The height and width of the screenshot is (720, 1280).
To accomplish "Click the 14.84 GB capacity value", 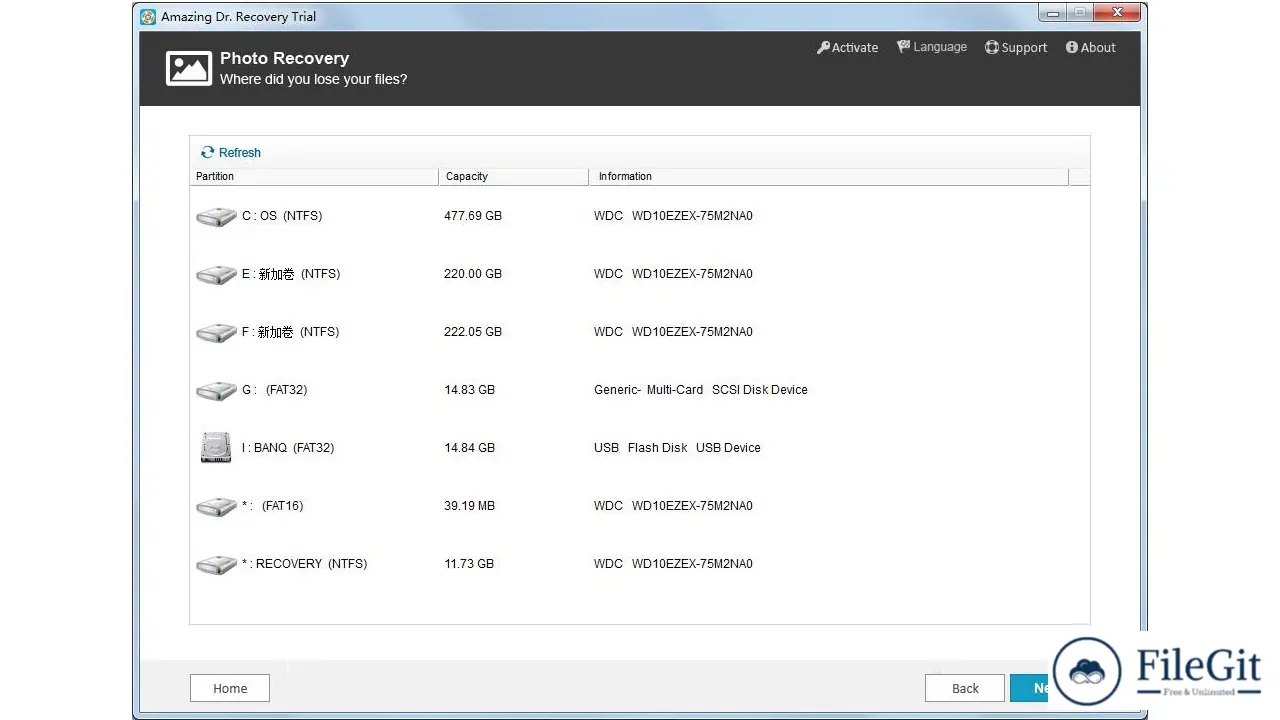I will [x=470, y=448].
